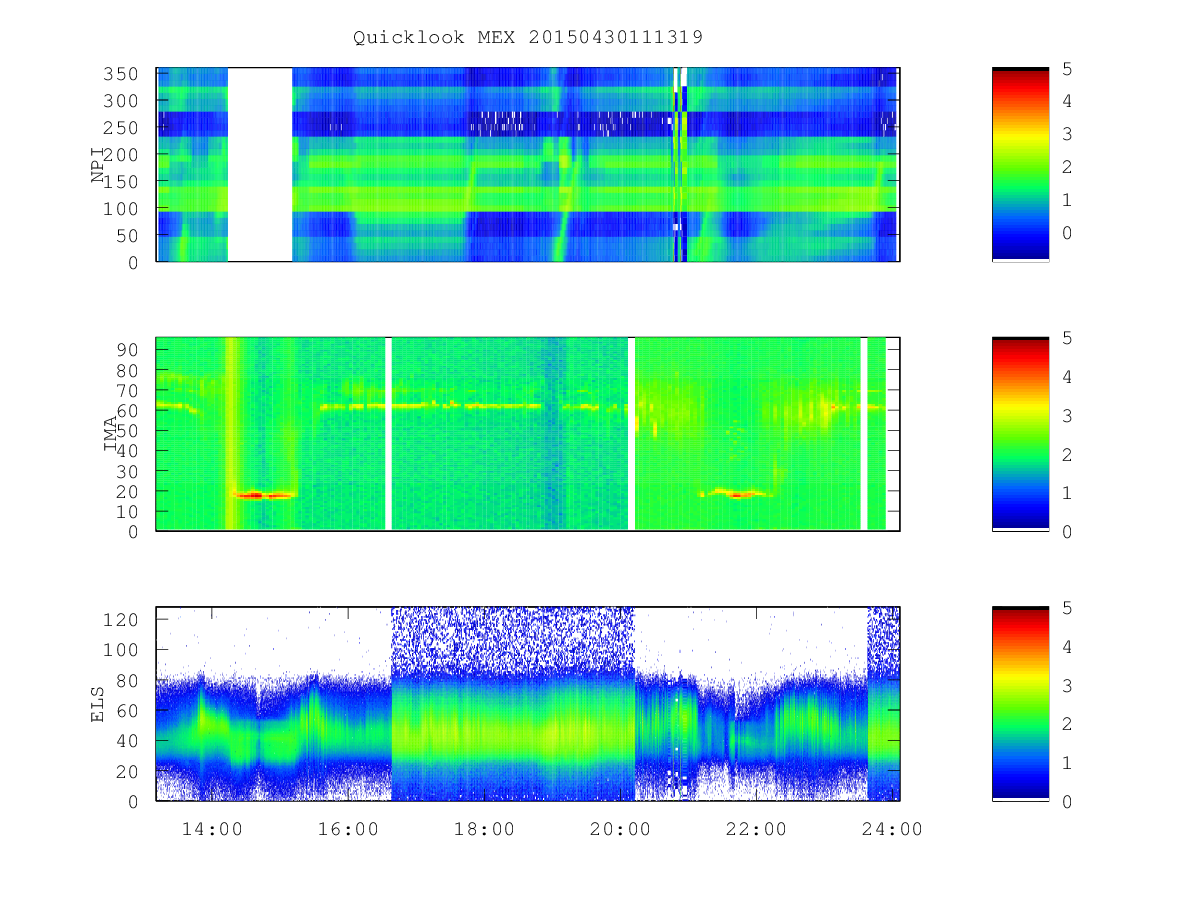Click the 90 tick on the IMA axis

(x=127, y=349)
